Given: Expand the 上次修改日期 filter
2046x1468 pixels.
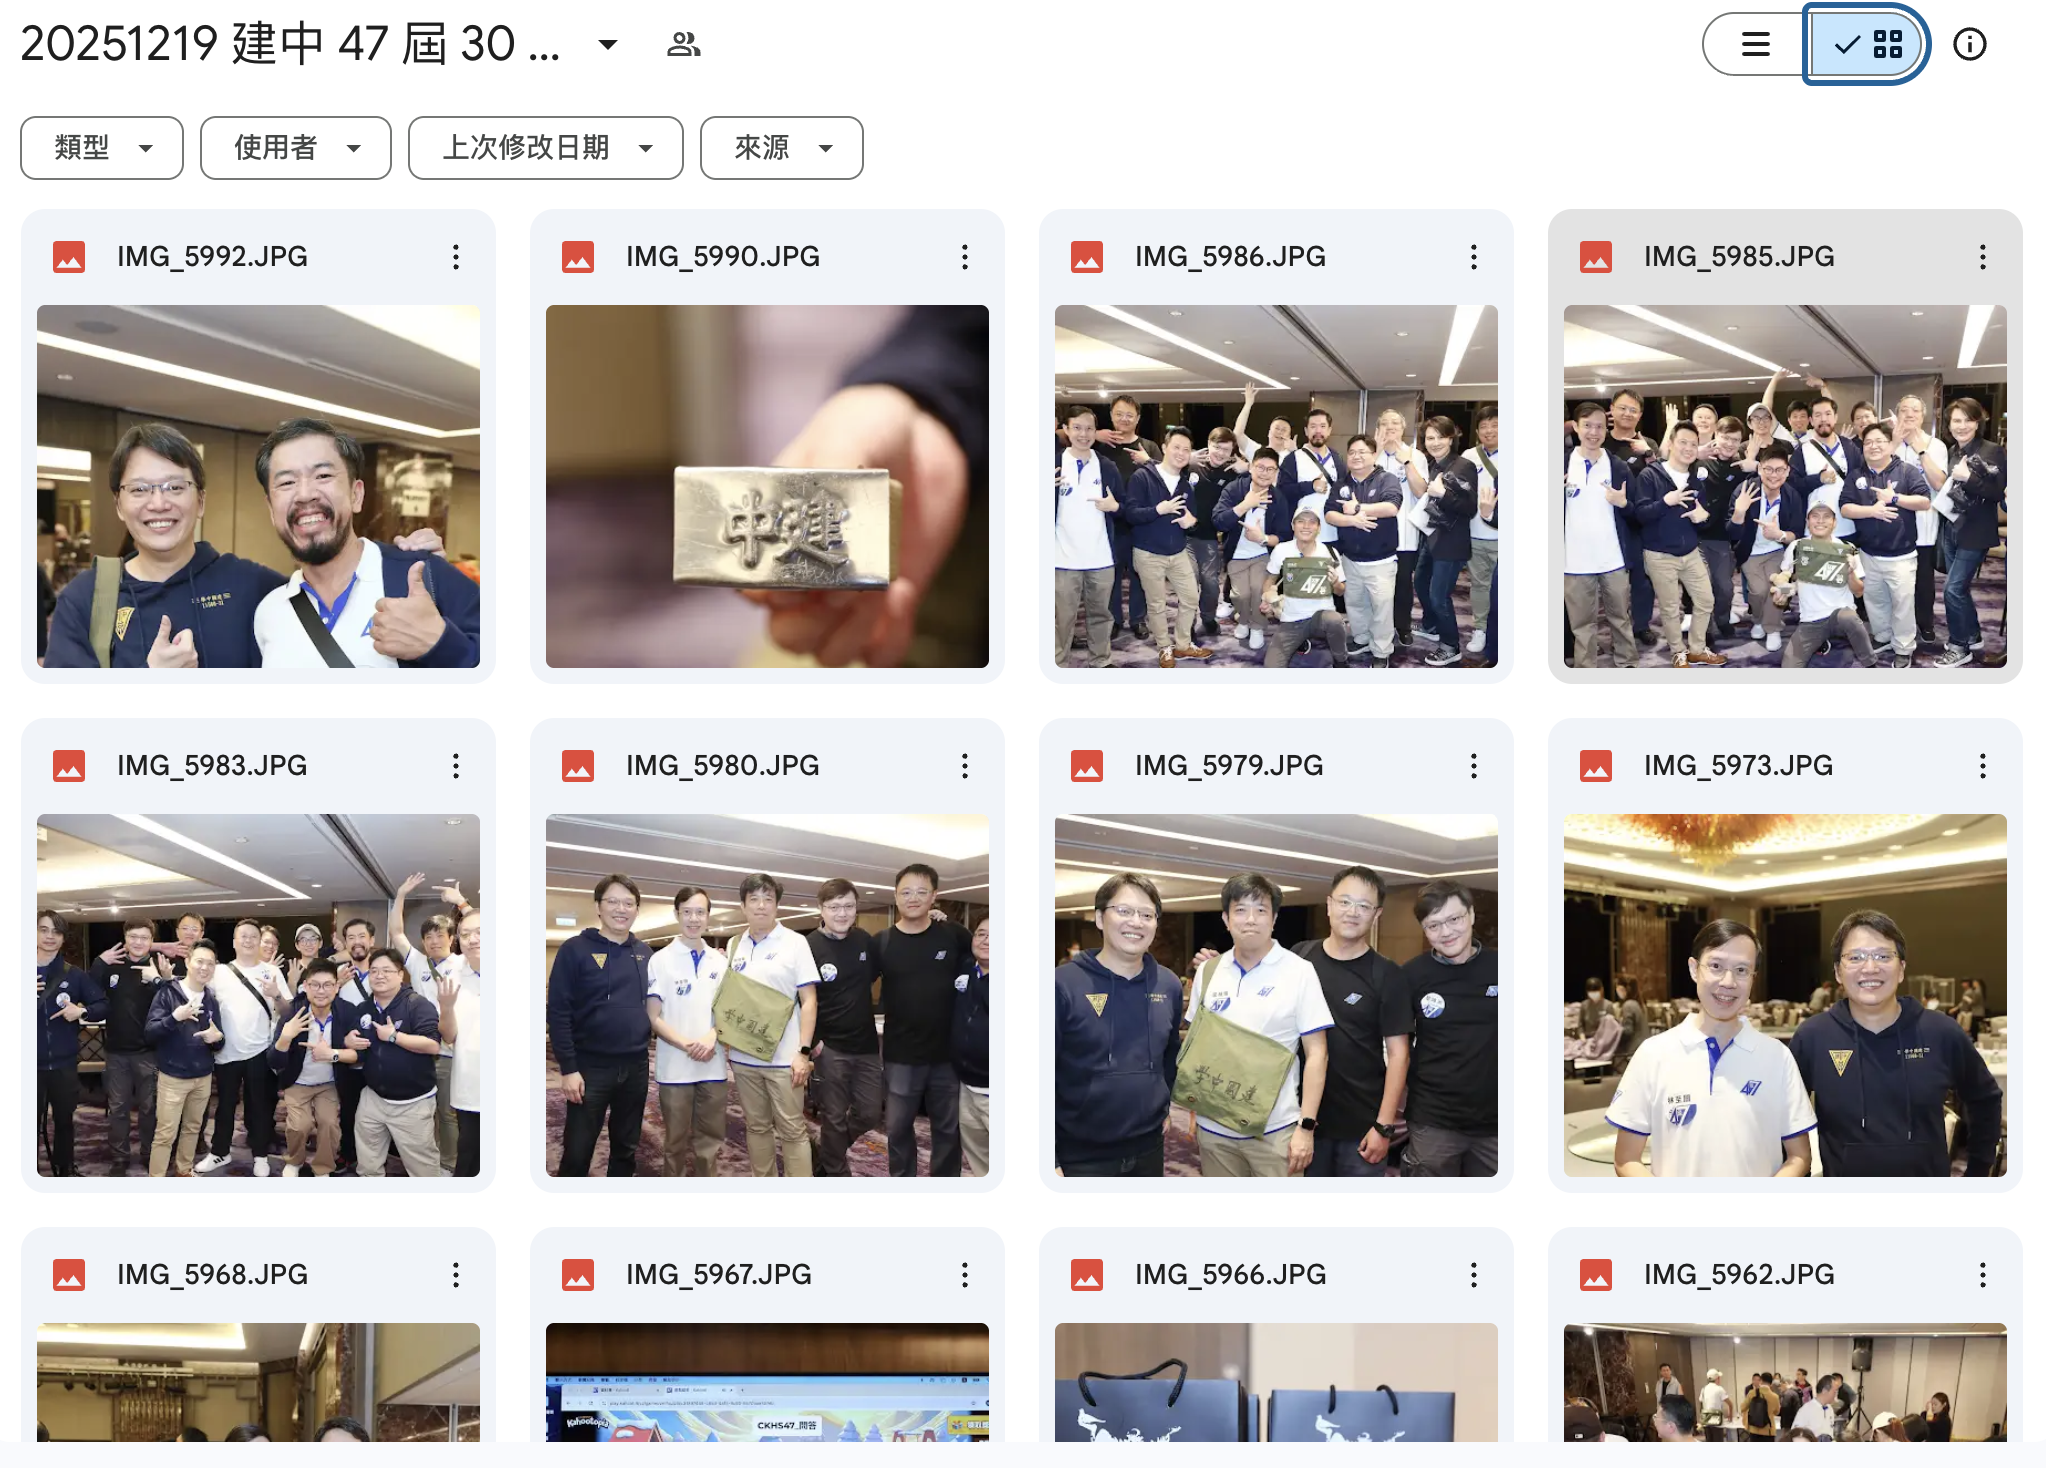Looking at the screenshot, I should (x=545, y=148).
